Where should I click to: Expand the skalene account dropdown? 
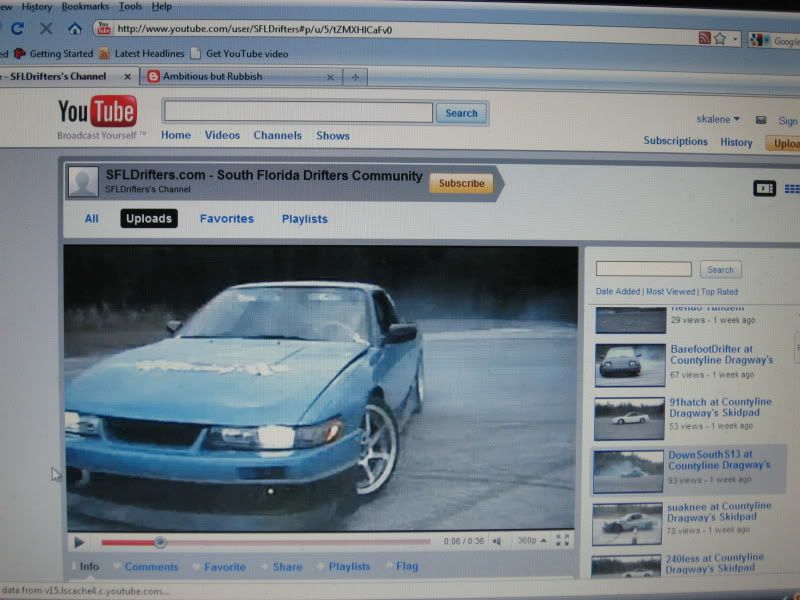pos(718,119)
